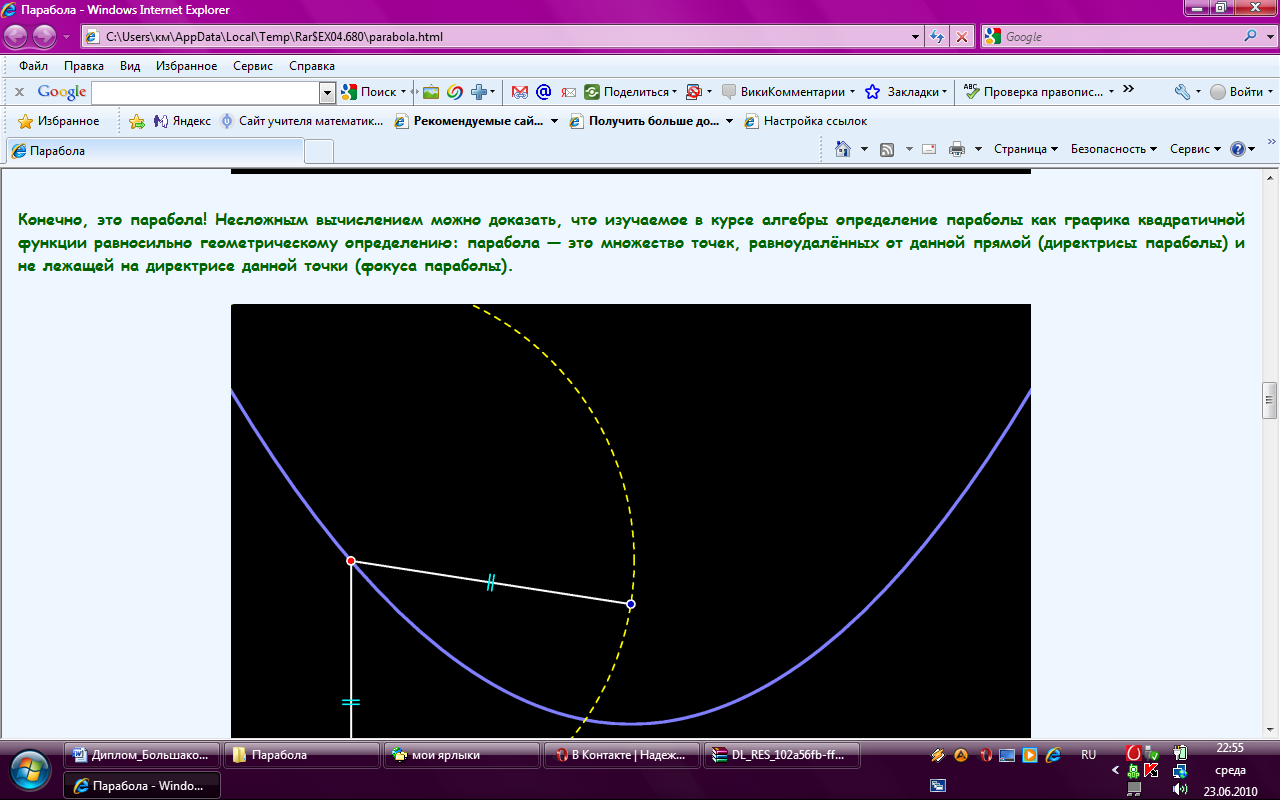
Task: Refresh the page with the reload icon
Action: [937, 37]
